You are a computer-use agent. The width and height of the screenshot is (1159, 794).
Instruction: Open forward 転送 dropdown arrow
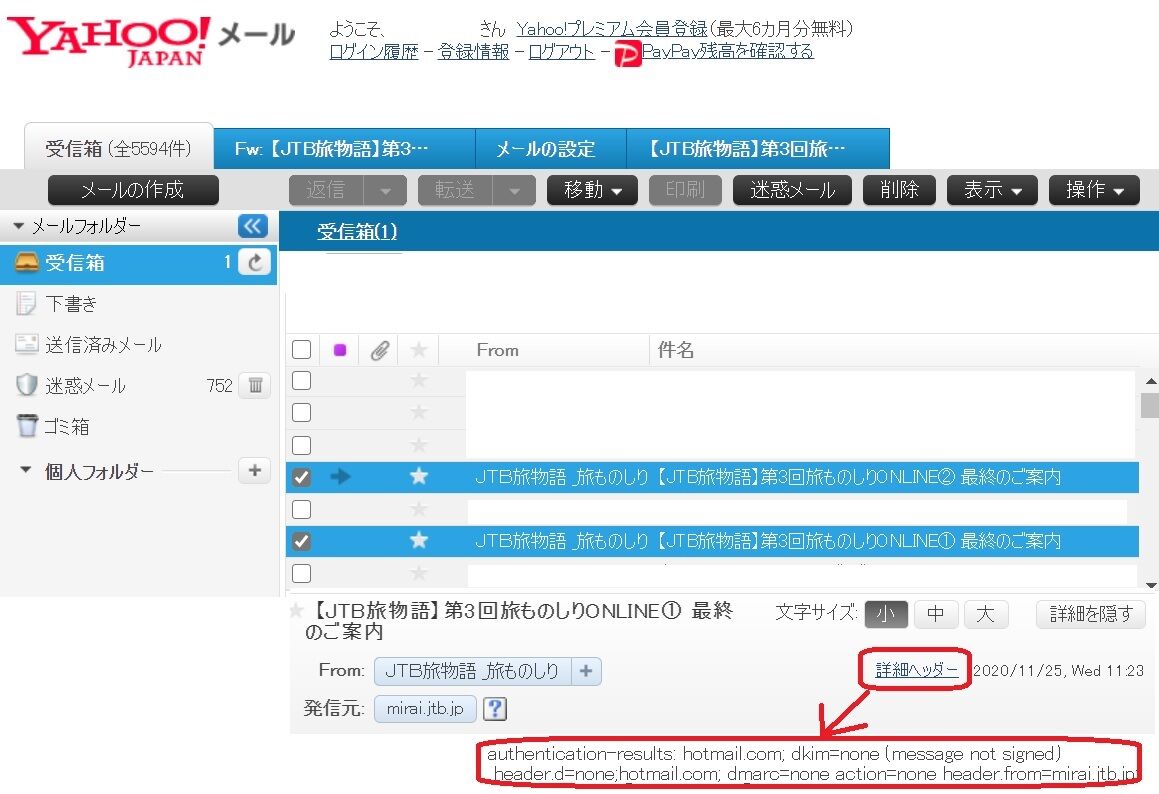coord(514,191)
